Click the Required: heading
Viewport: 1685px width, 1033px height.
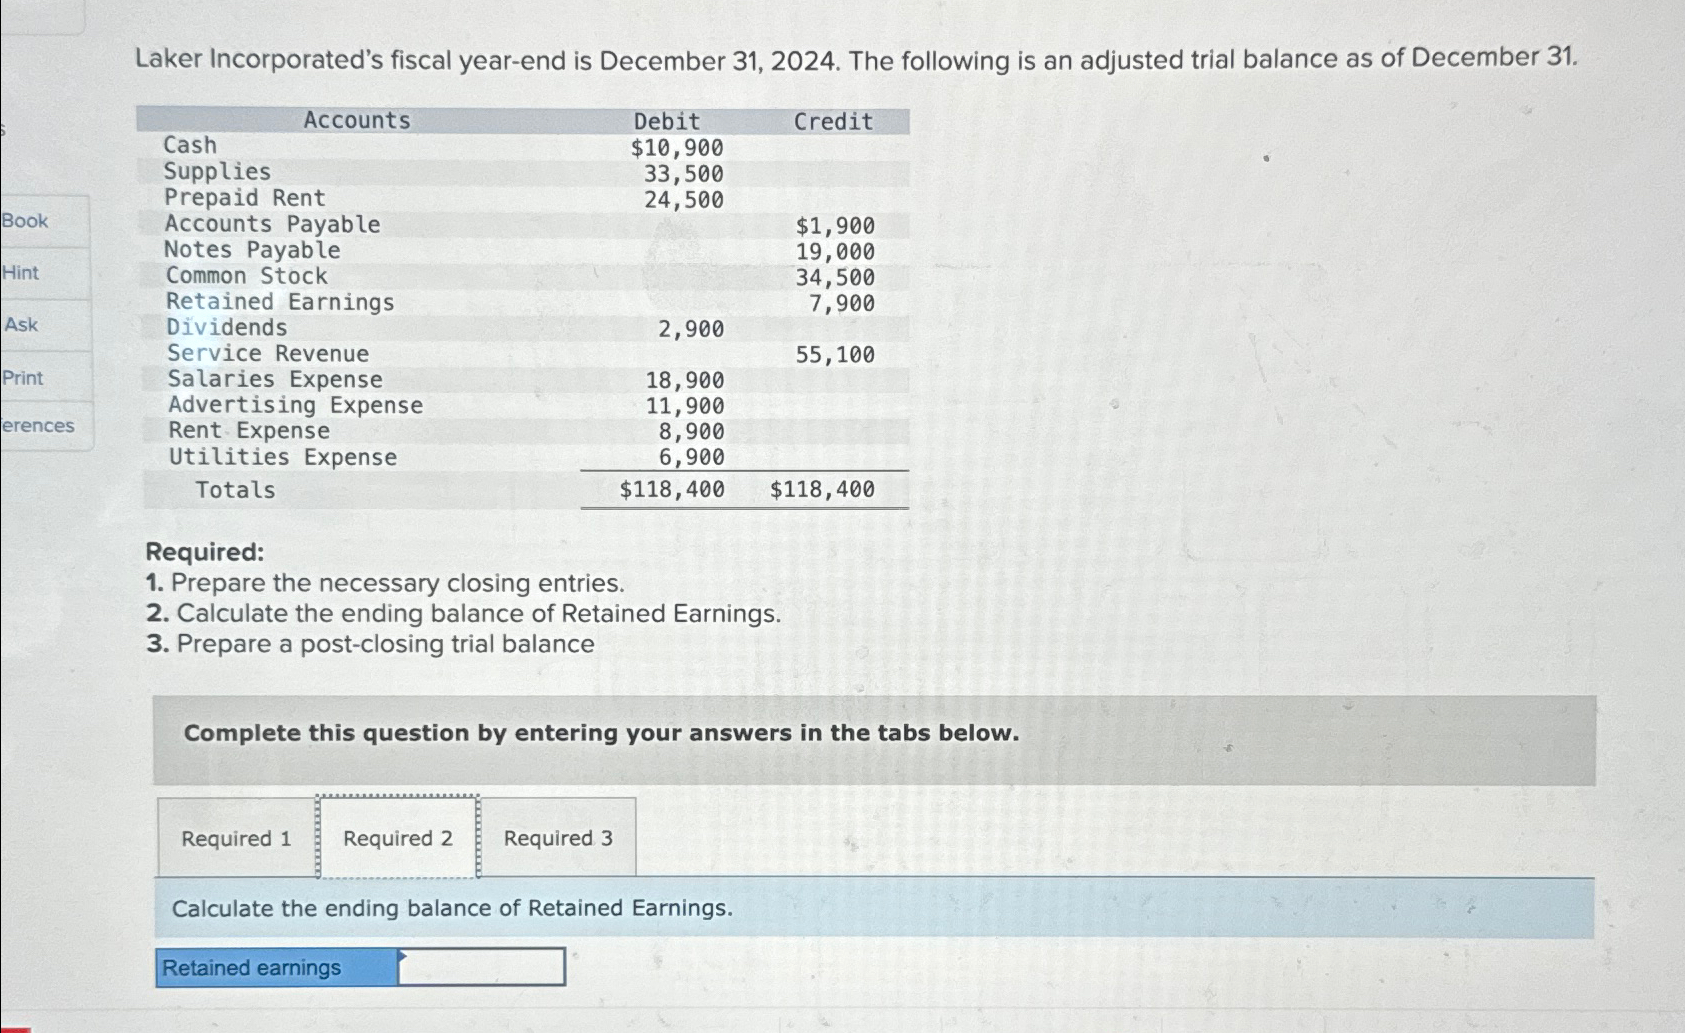(205, 552)
